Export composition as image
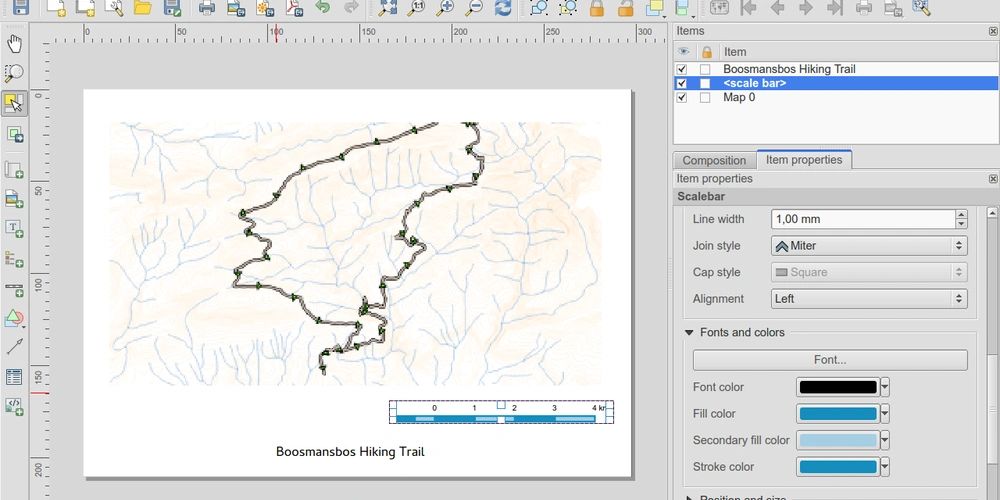1000x500 pixels. [236, 7]
